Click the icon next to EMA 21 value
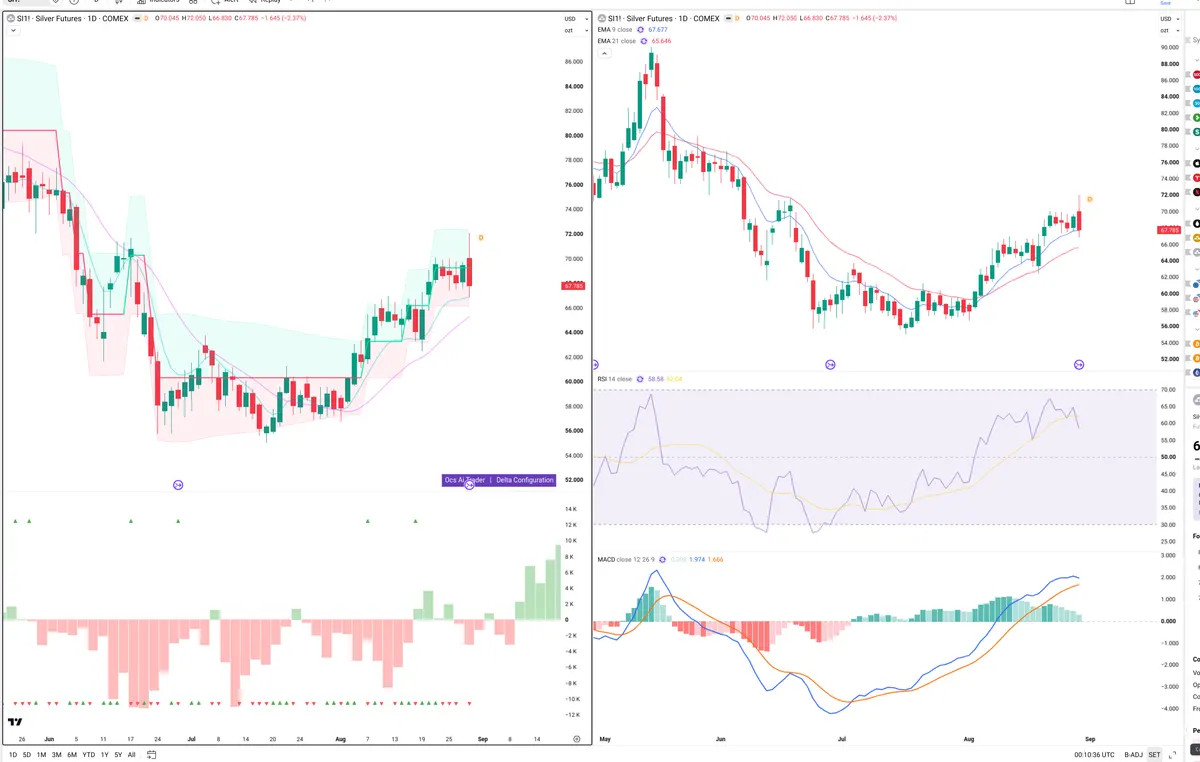1200x762 pixels. tap(645, 41)
